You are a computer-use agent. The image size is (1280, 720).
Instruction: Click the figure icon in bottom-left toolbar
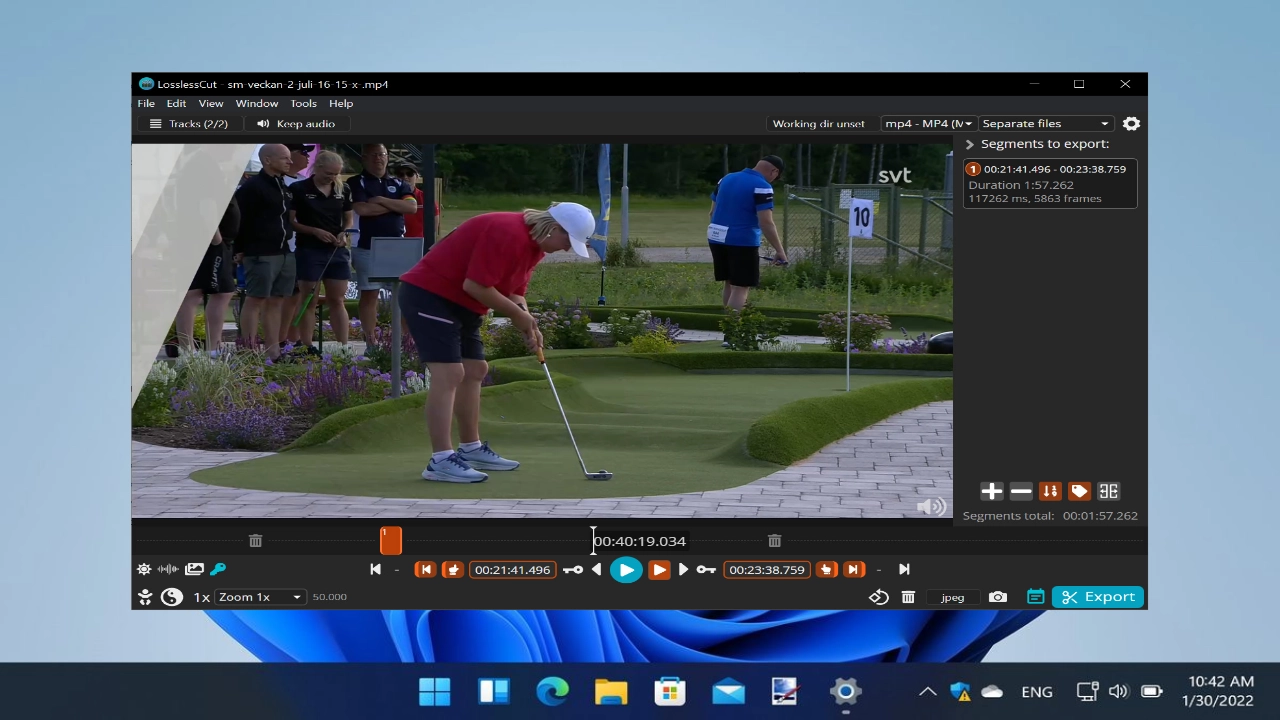(x=145, y=597)
